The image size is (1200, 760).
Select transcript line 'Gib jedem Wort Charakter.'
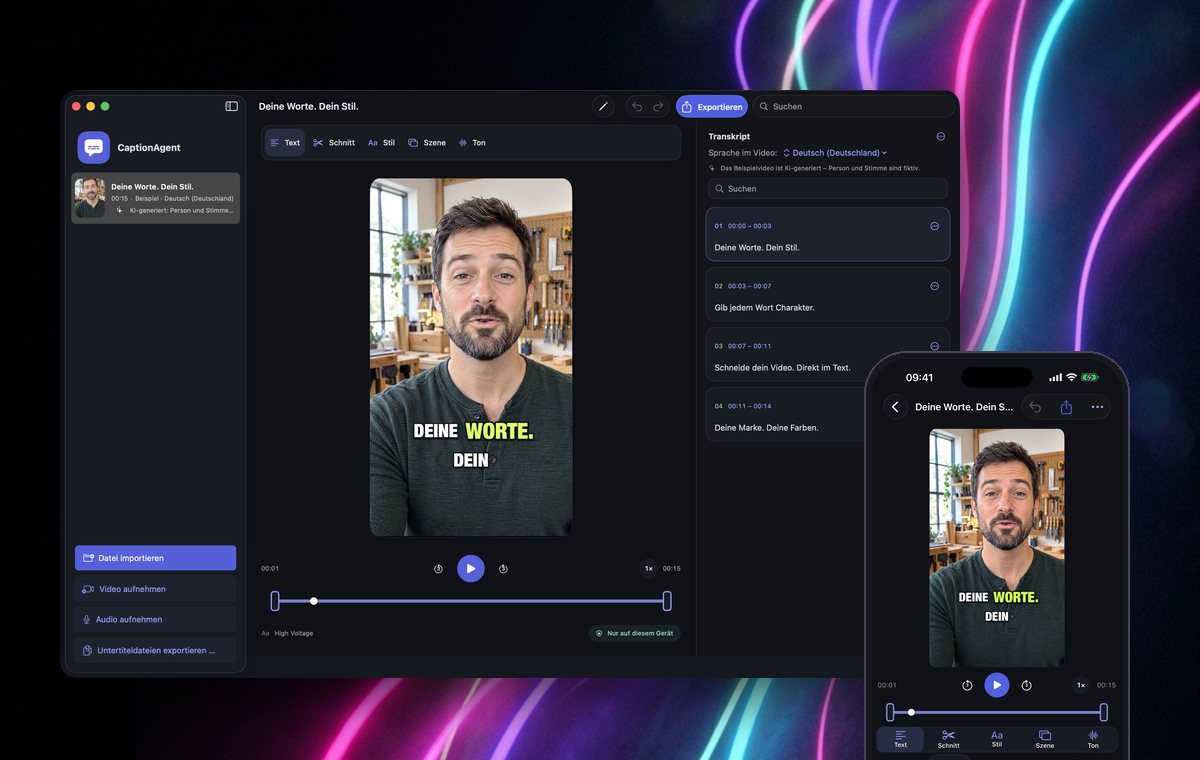pyautogui.click(x=764, y=307)
